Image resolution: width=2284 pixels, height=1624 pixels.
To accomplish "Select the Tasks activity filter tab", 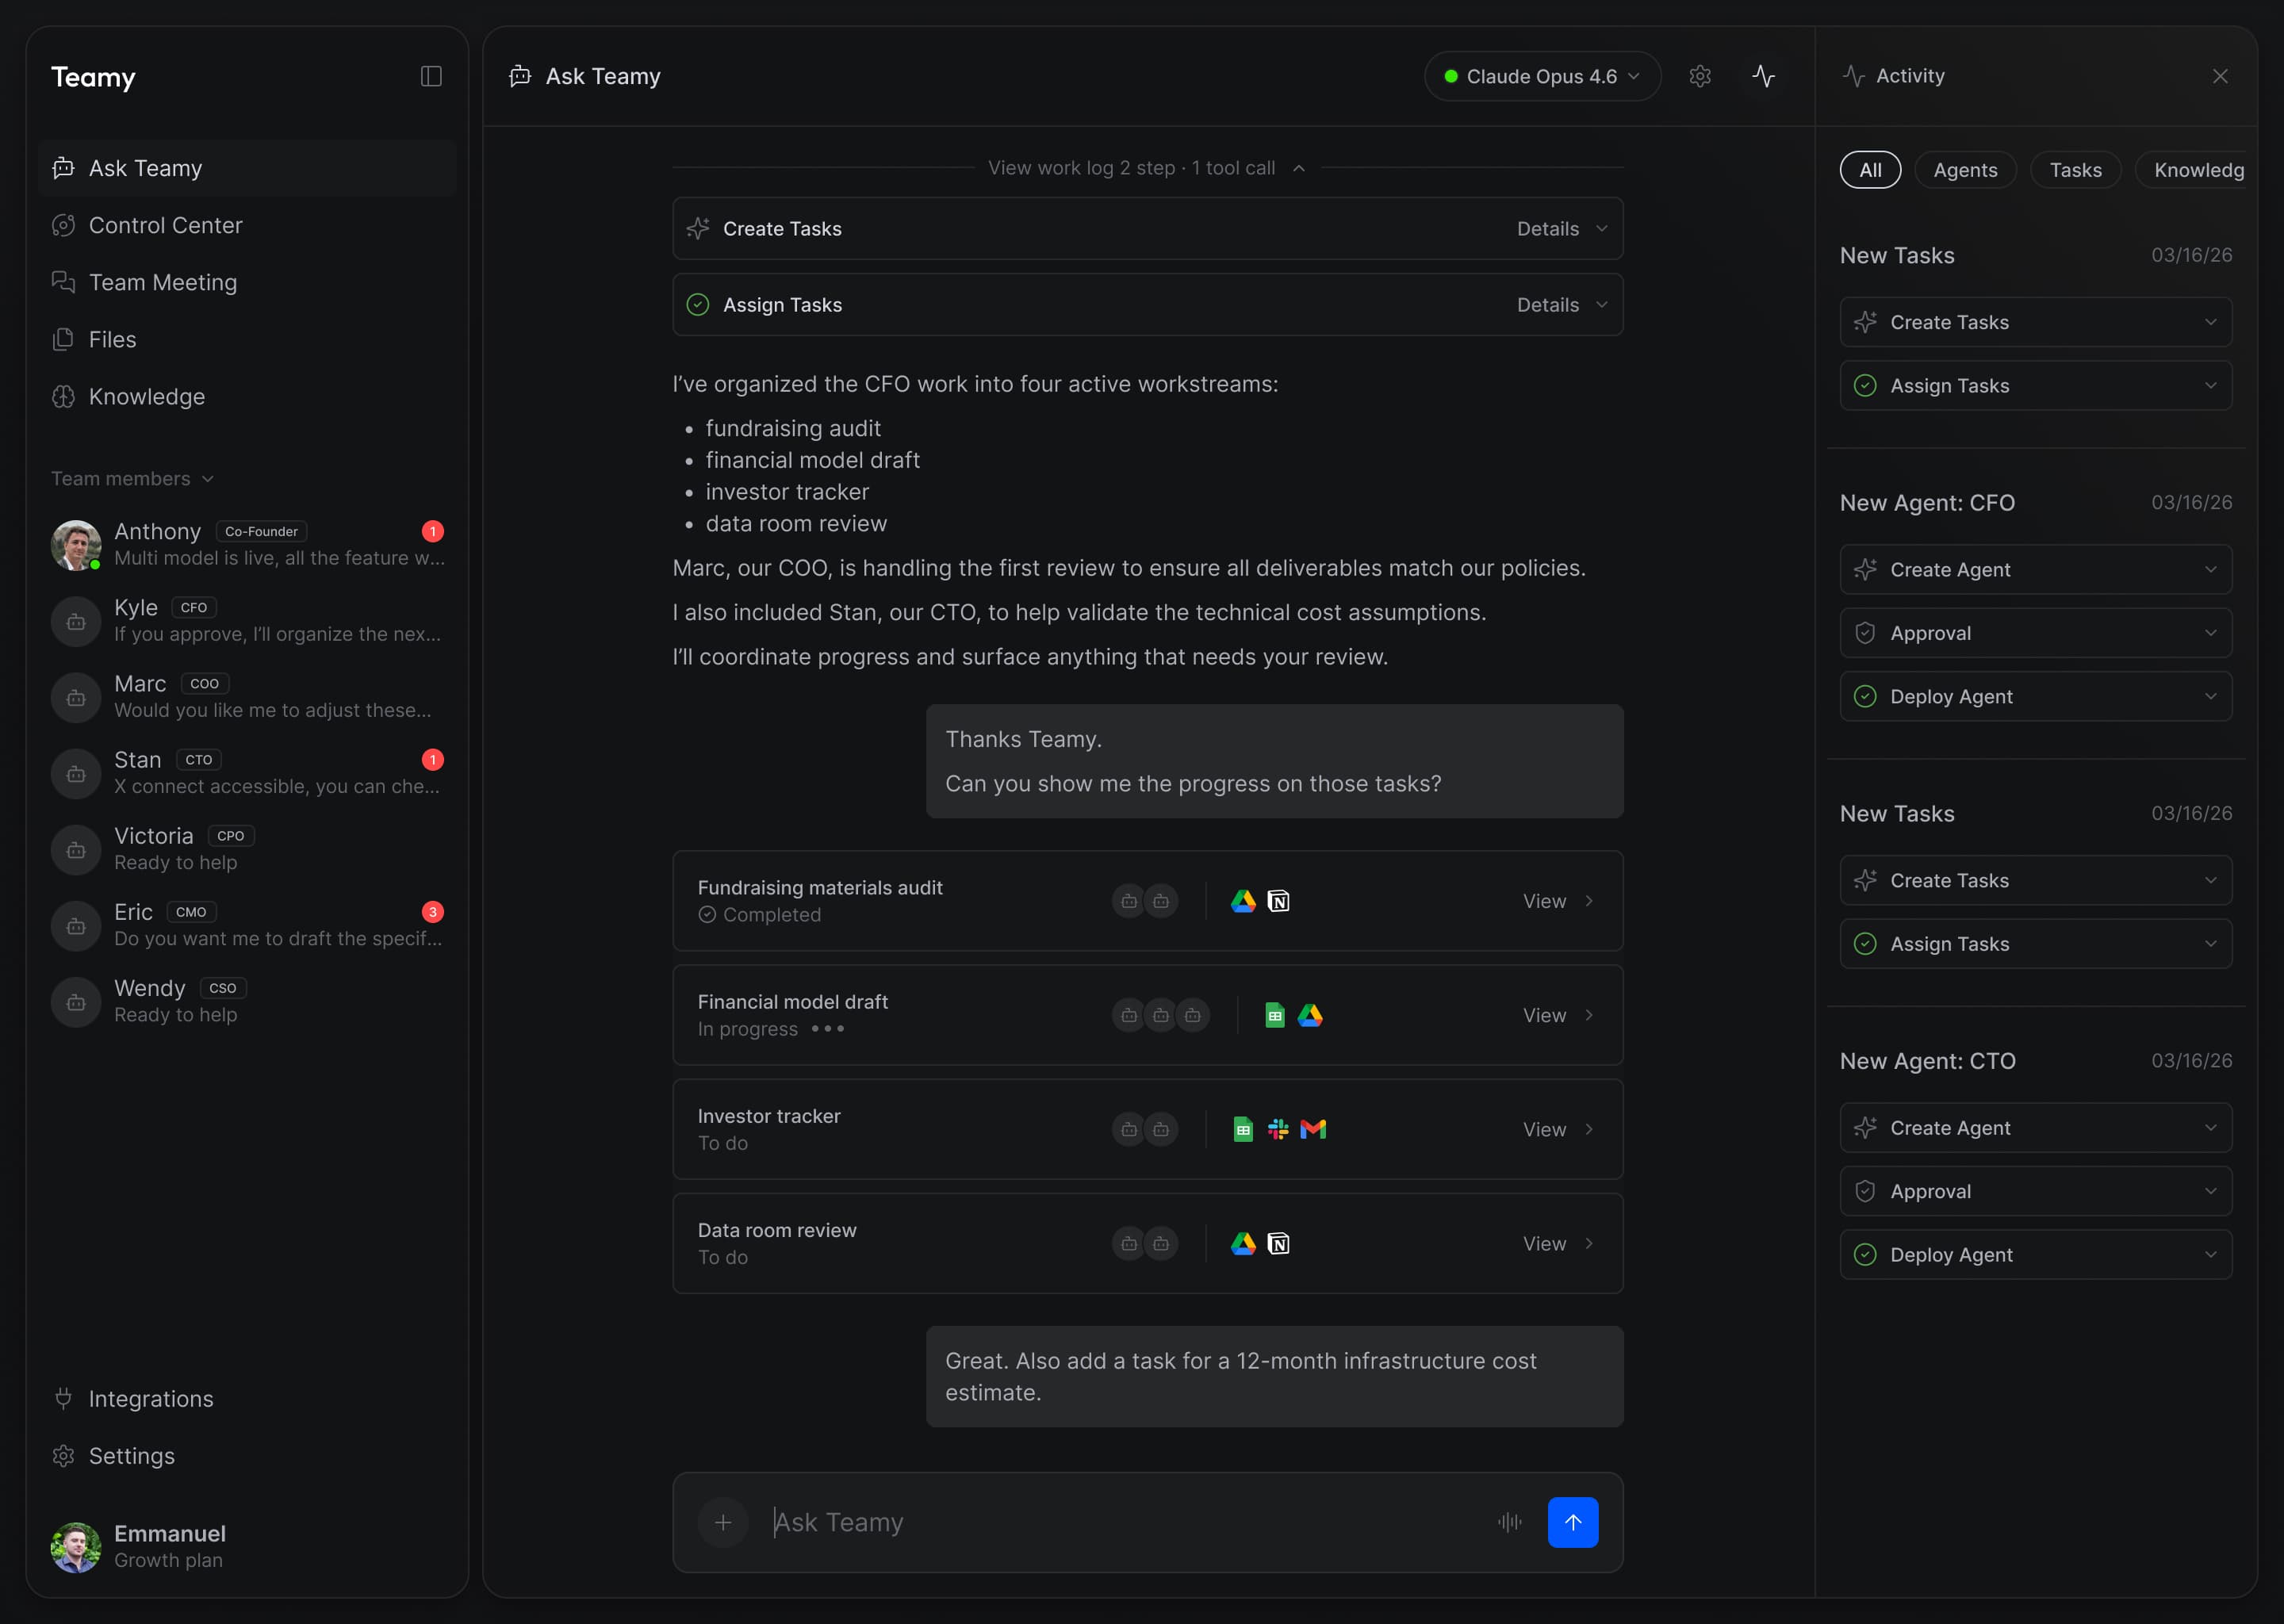I will pyautogui.click(x=2075, y=170).
